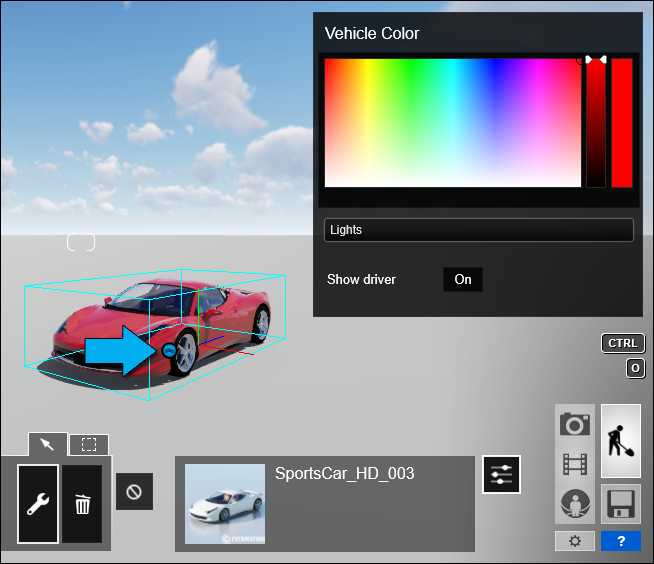Image resolution: width=654 pixels, height=564 pixels.
Task: Click the Show driver label
Action: click(361, 279)
